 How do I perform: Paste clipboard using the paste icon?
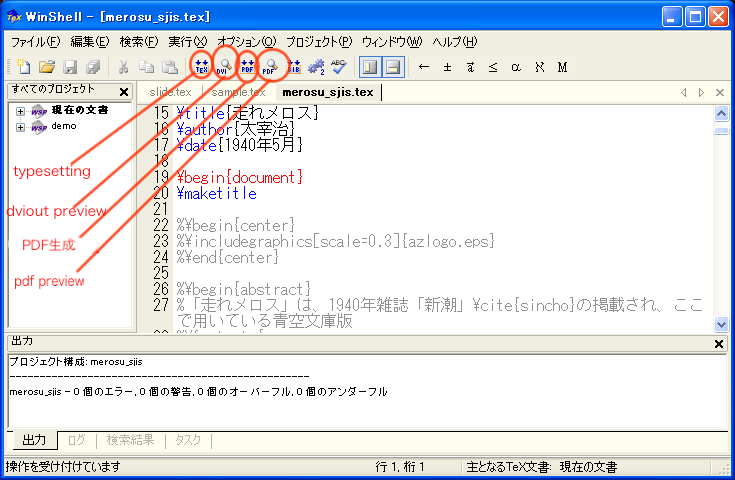click(x=169, y=67)
